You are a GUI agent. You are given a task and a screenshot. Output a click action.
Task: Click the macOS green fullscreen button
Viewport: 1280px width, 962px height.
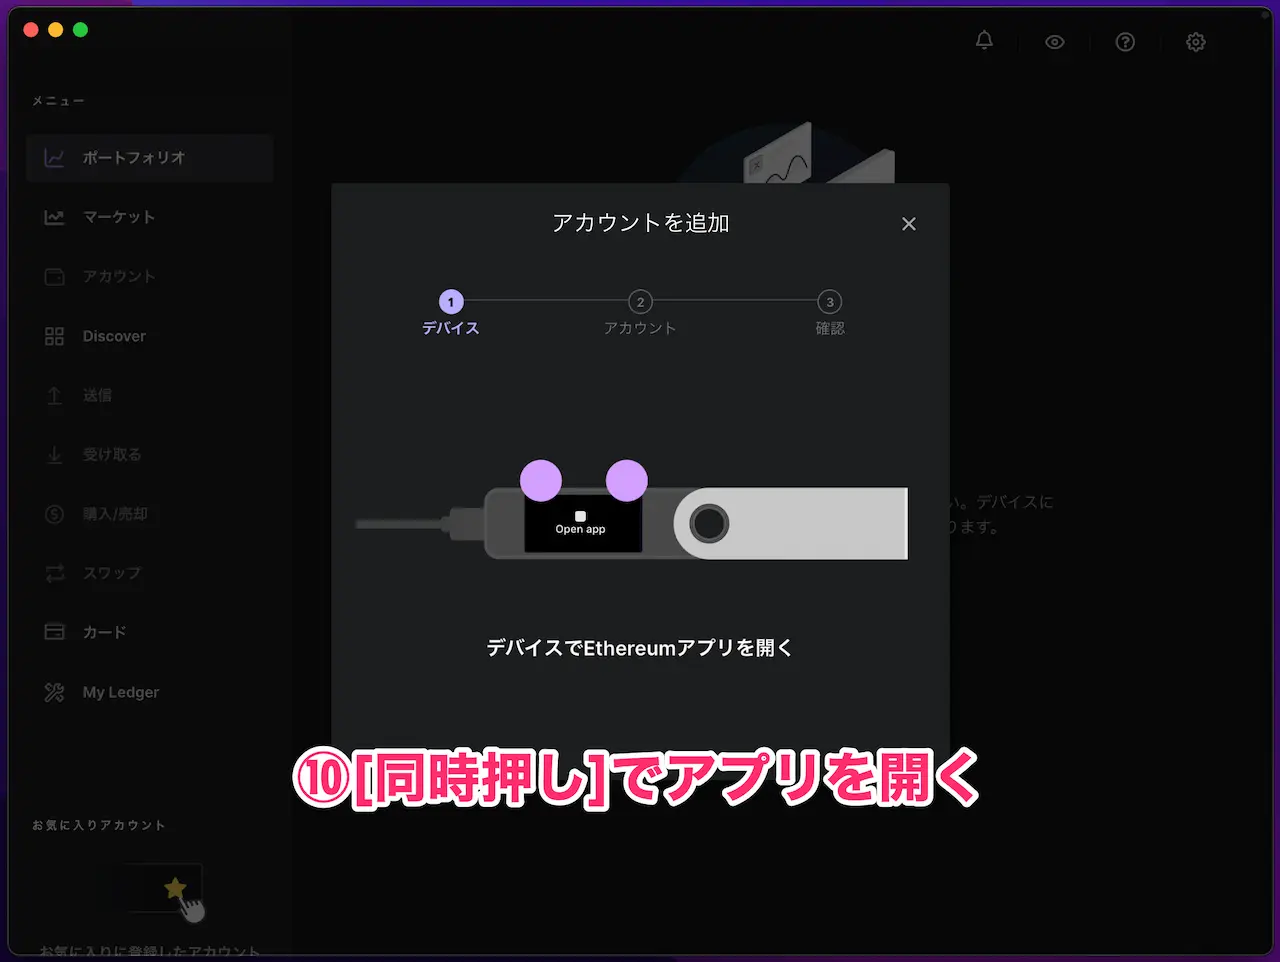point(81,30)
